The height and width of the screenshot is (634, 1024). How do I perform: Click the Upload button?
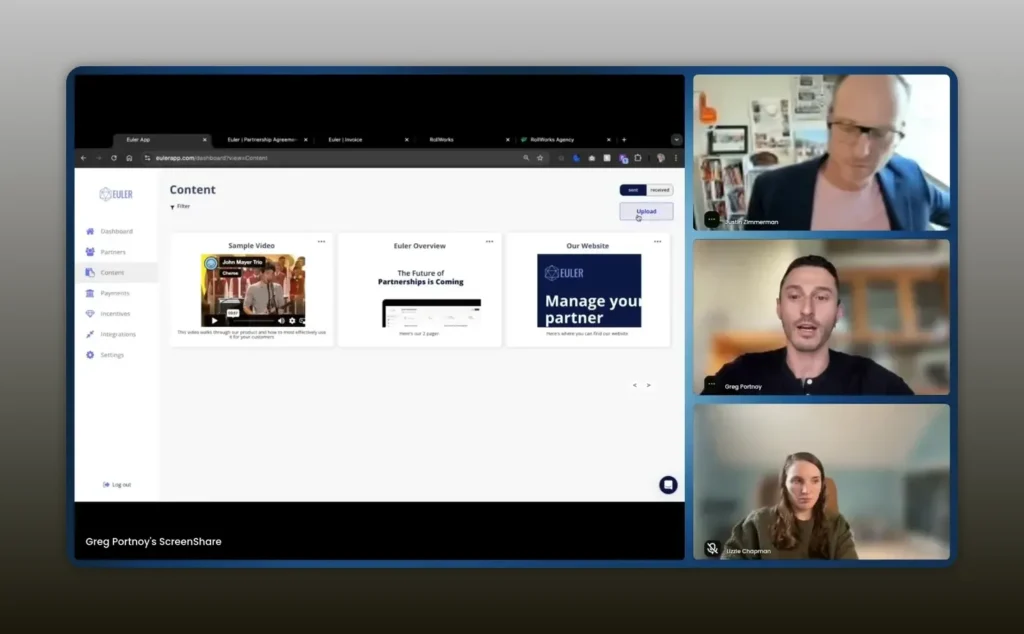pyautogui.click(x=646, y=211)
